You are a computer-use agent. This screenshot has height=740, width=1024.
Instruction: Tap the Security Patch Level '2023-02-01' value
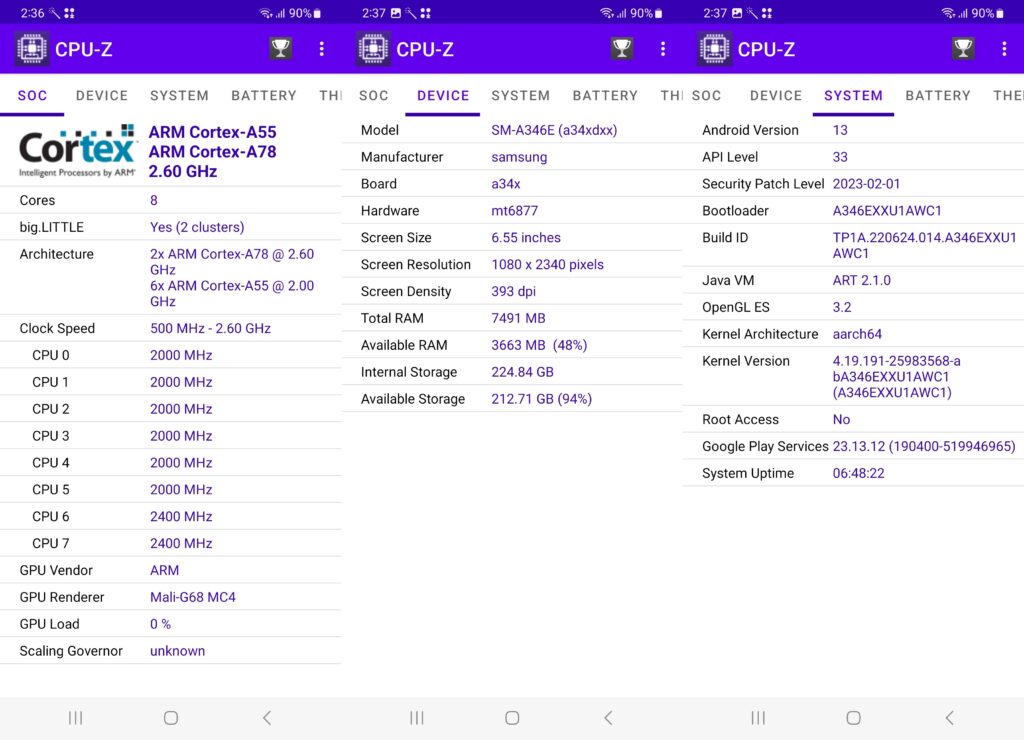tap(866, 184)
